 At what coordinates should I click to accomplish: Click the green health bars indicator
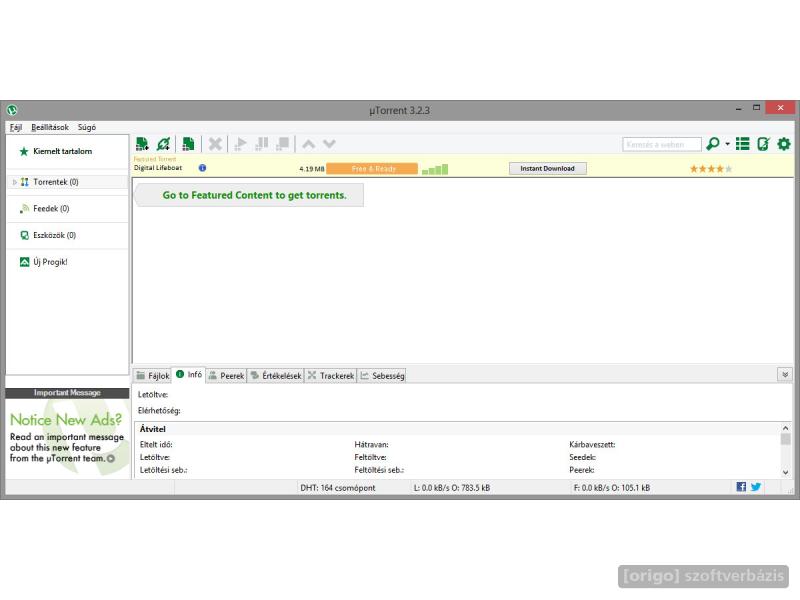point(435,169)
